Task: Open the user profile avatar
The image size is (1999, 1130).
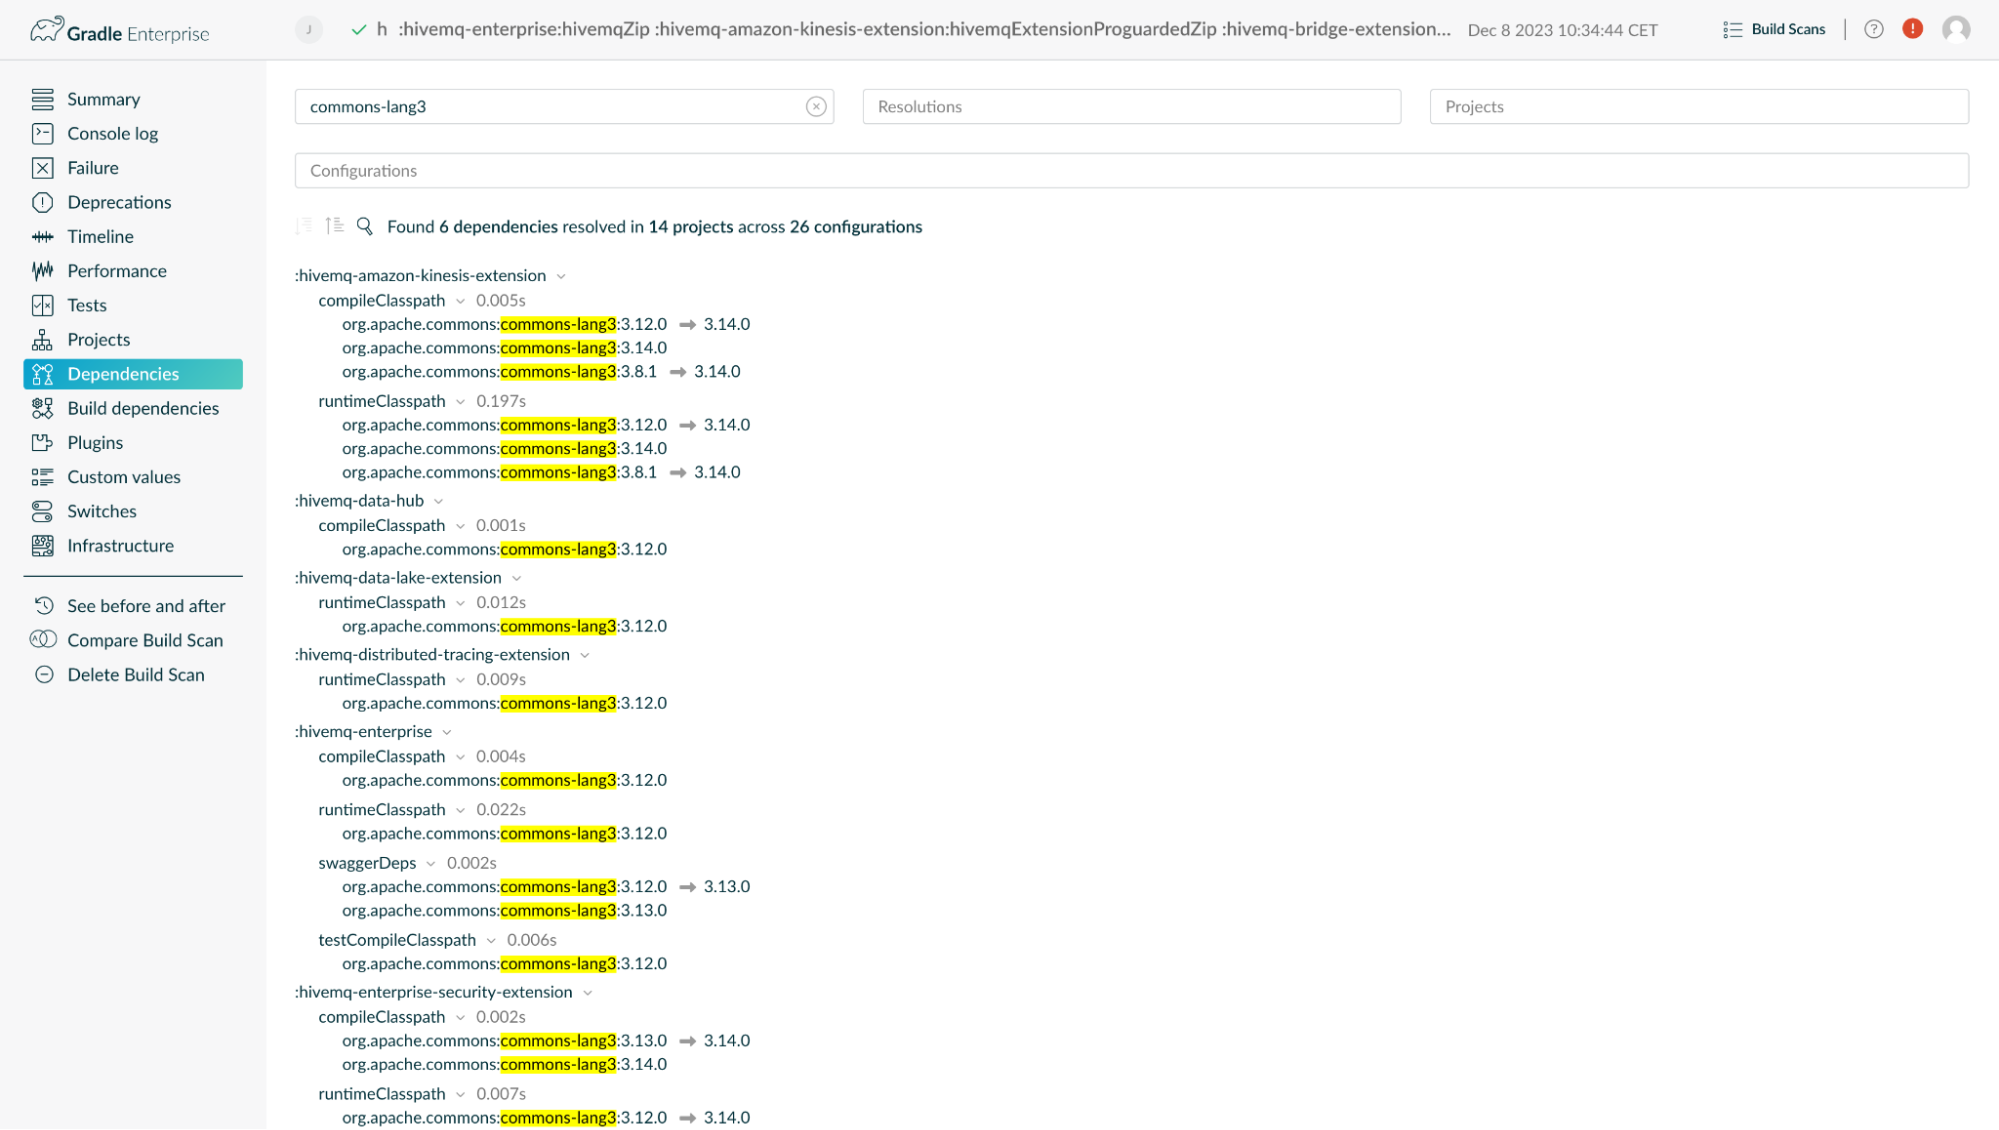Action: coord(1956,29)
